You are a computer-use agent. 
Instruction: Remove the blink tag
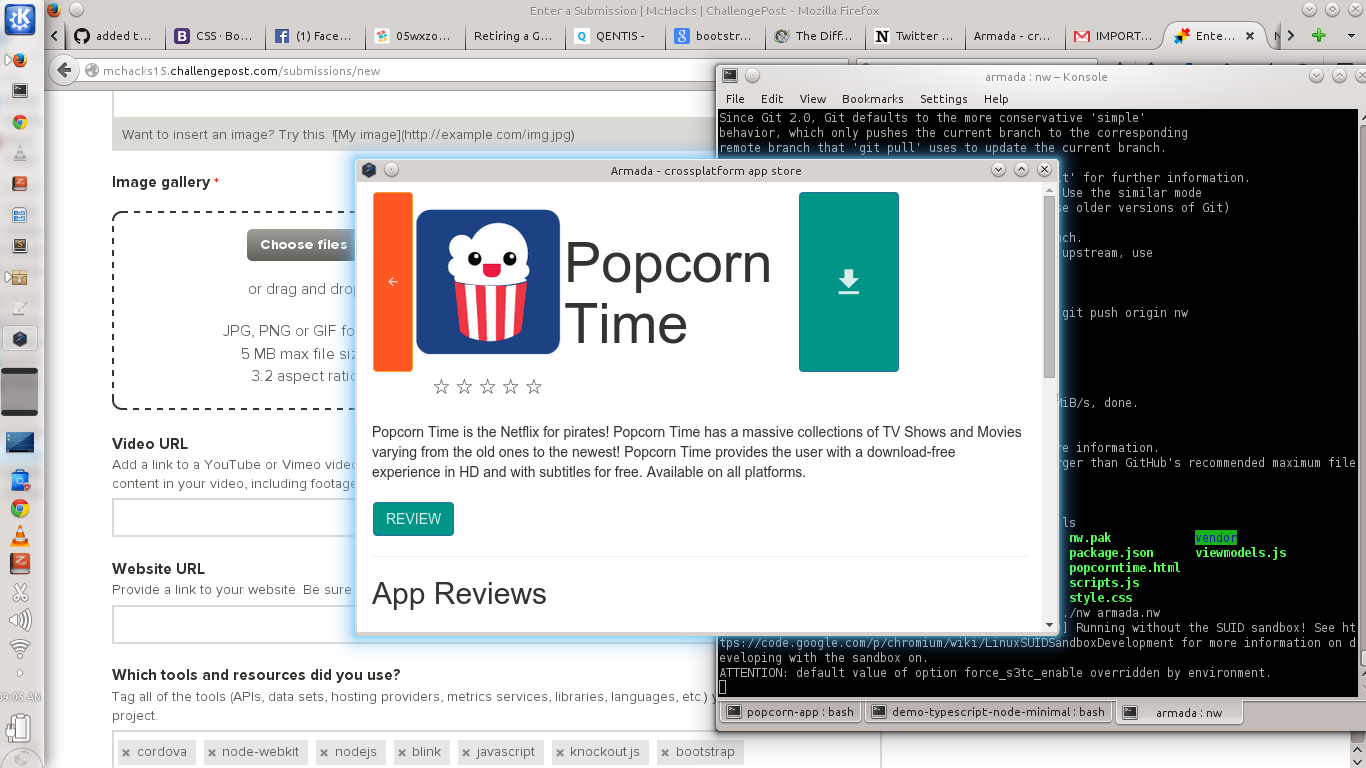coord(401,753)
